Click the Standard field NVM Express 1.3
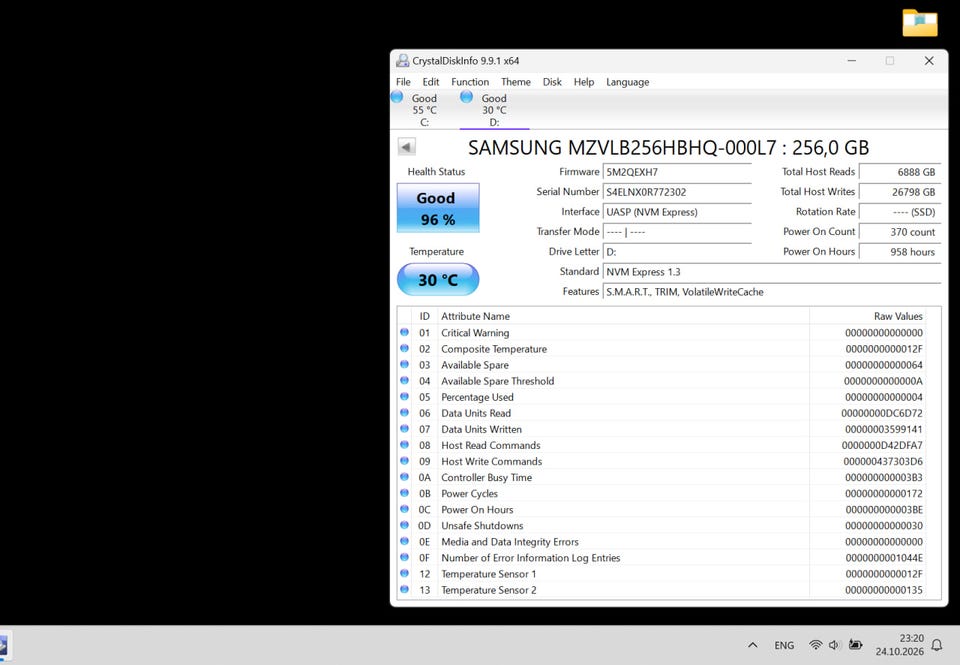This screenshot has height=665, width=960. point(771,272)
